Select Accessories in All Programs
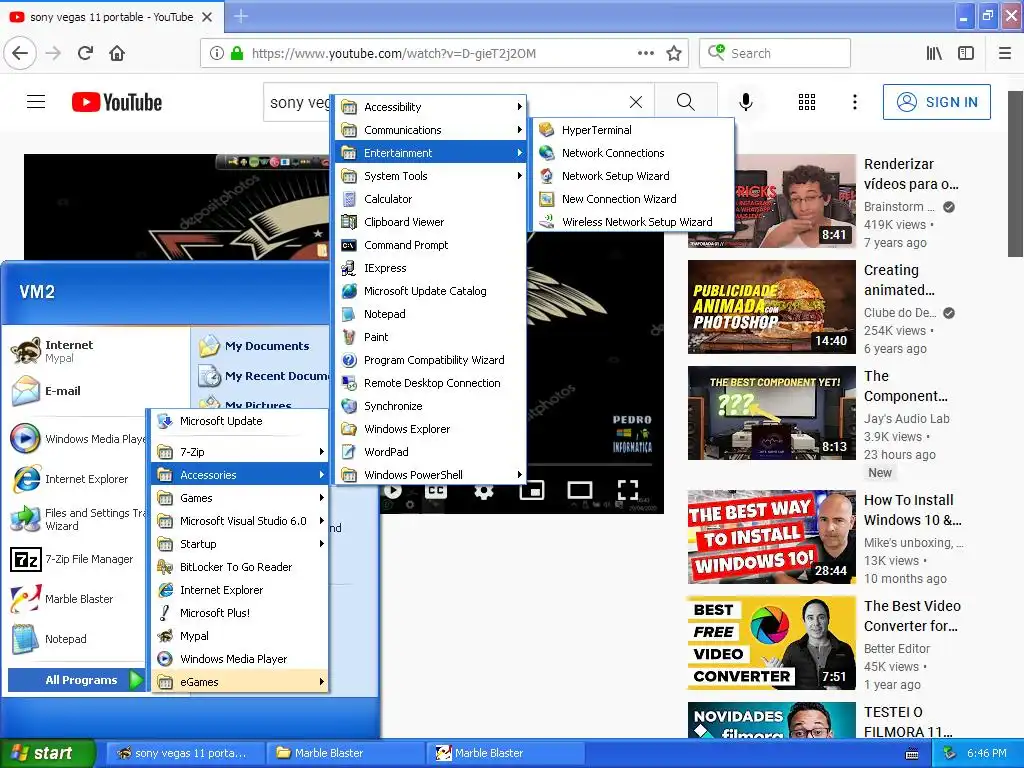 coord(240,475)
